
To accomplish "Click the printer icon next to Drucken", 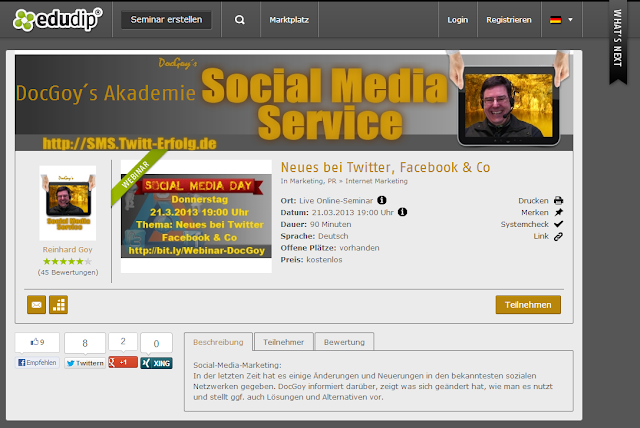I will click(x=558, y=200).
